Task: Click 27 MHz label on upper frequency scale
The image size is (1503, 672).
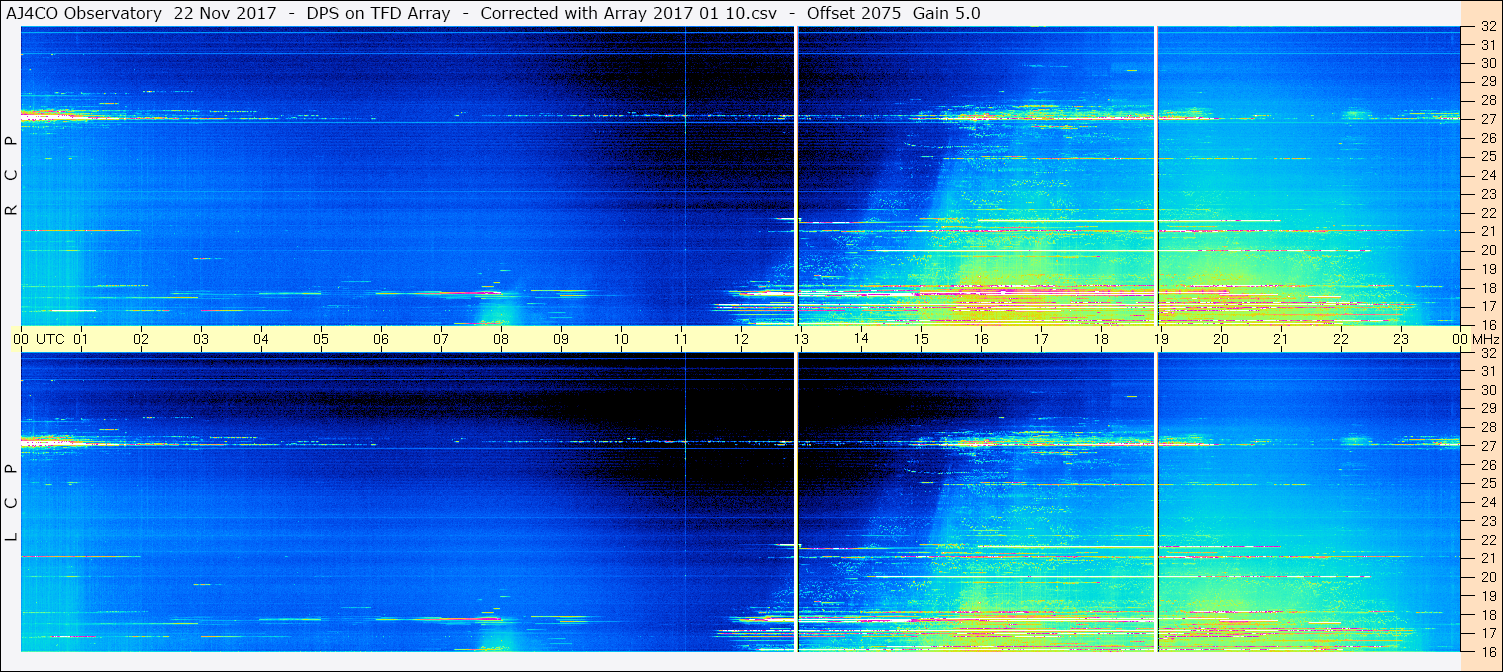Action: point(1487,119)
